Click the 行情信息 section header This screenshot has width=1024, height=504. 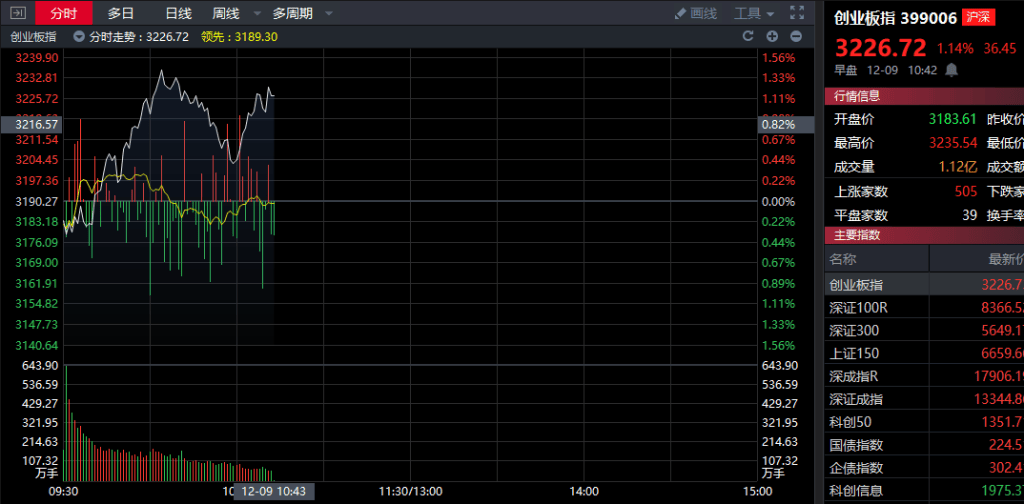(x=857, y=96)
